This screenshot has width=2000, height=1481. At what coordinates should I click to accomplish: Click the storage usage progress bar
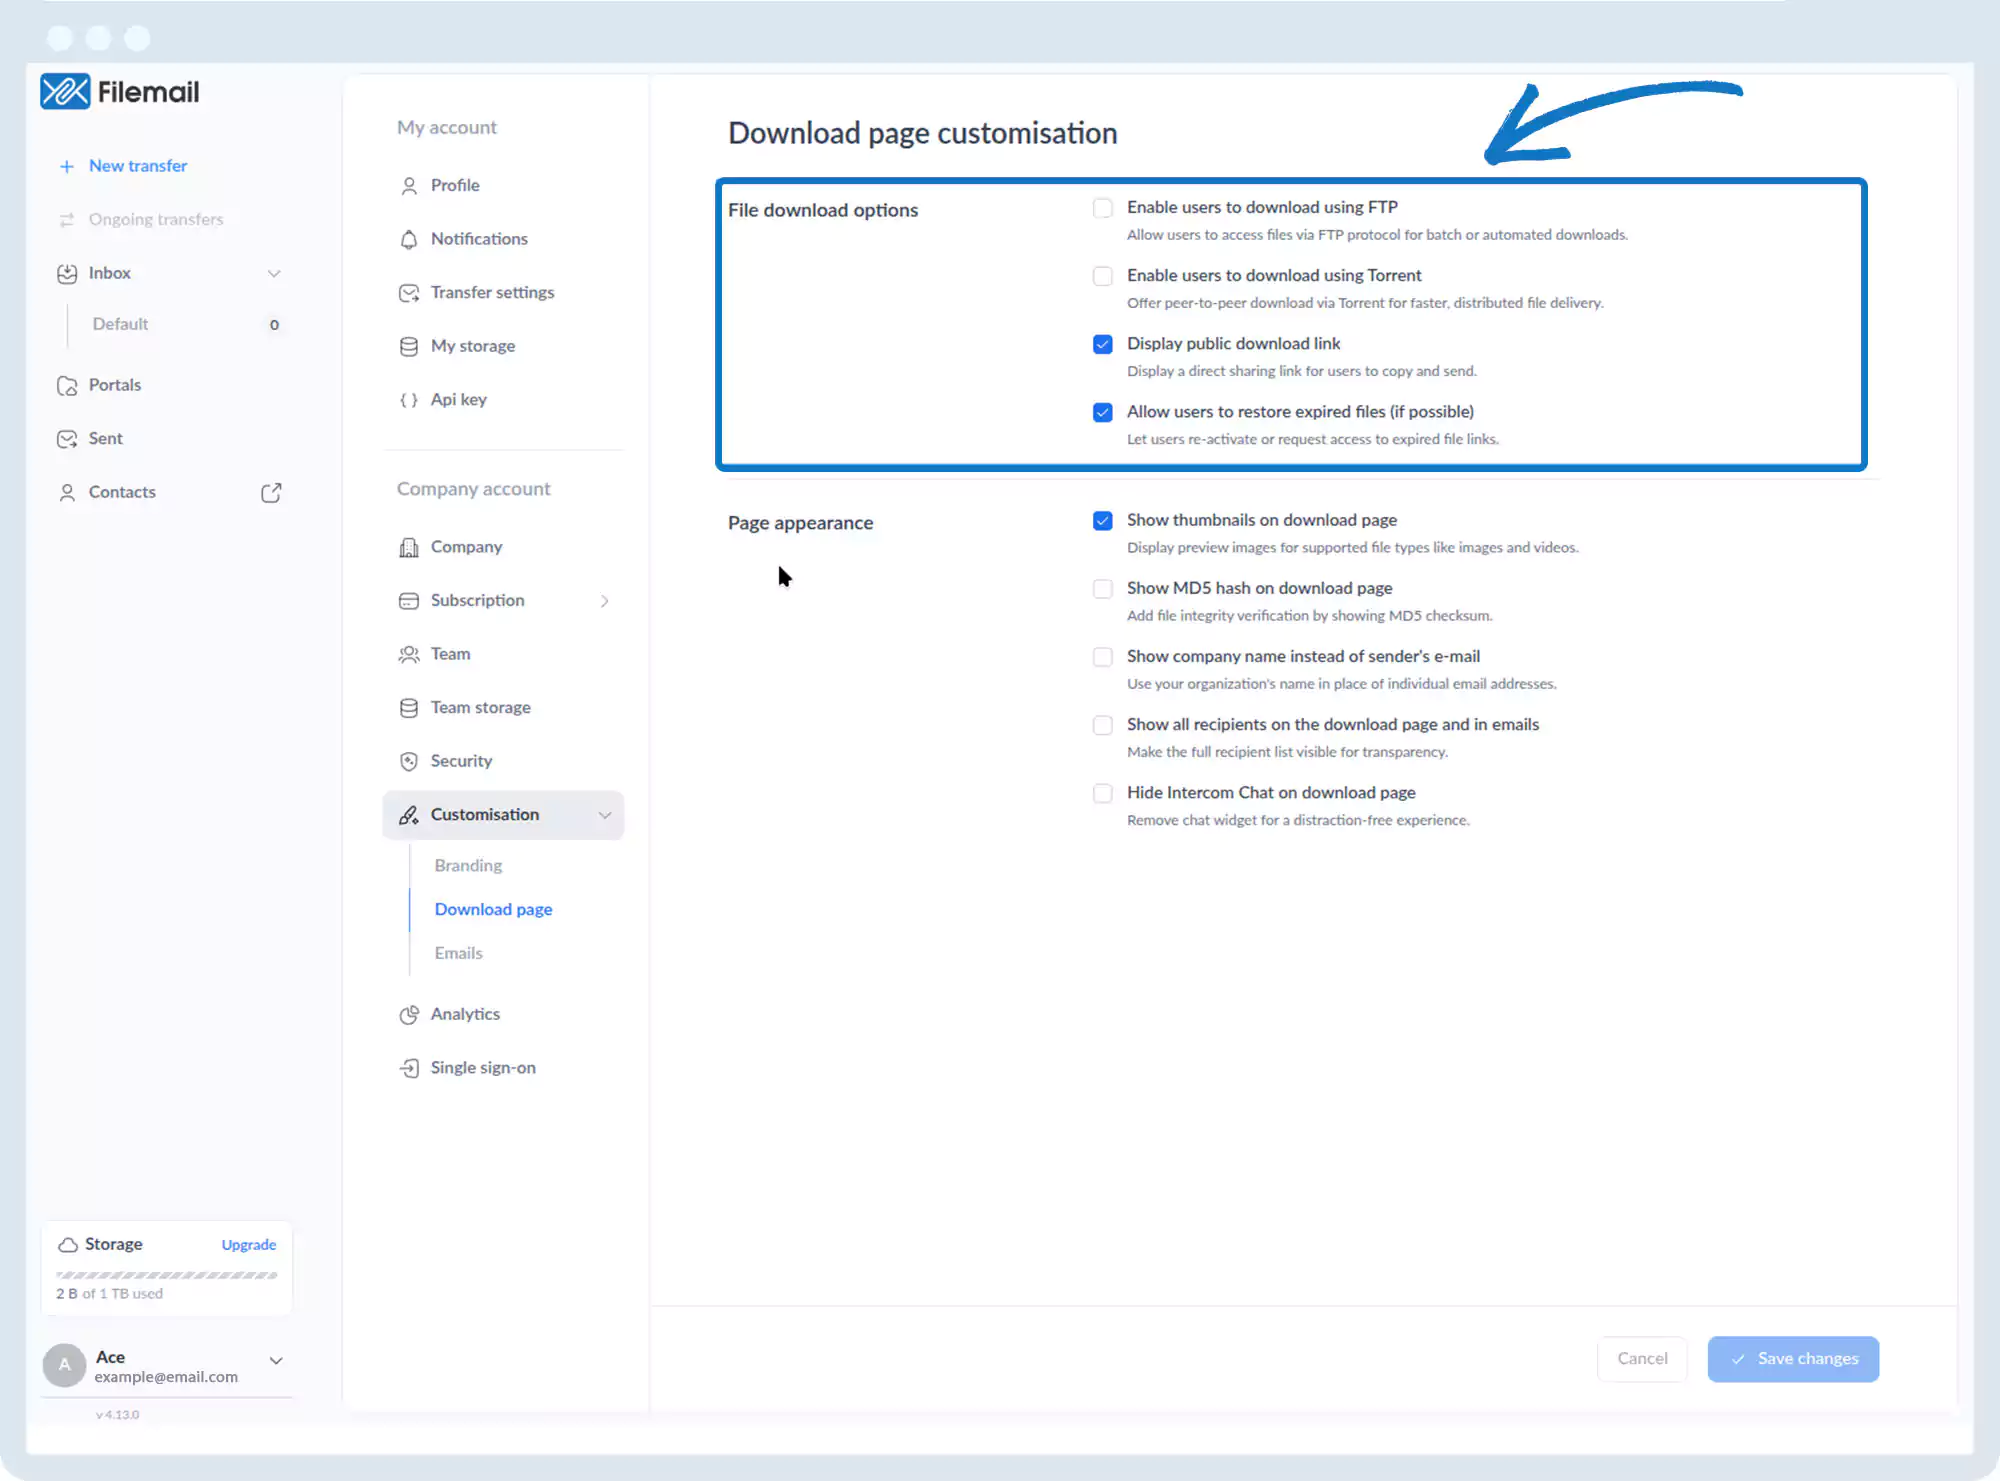click(x=166, y=1275)
